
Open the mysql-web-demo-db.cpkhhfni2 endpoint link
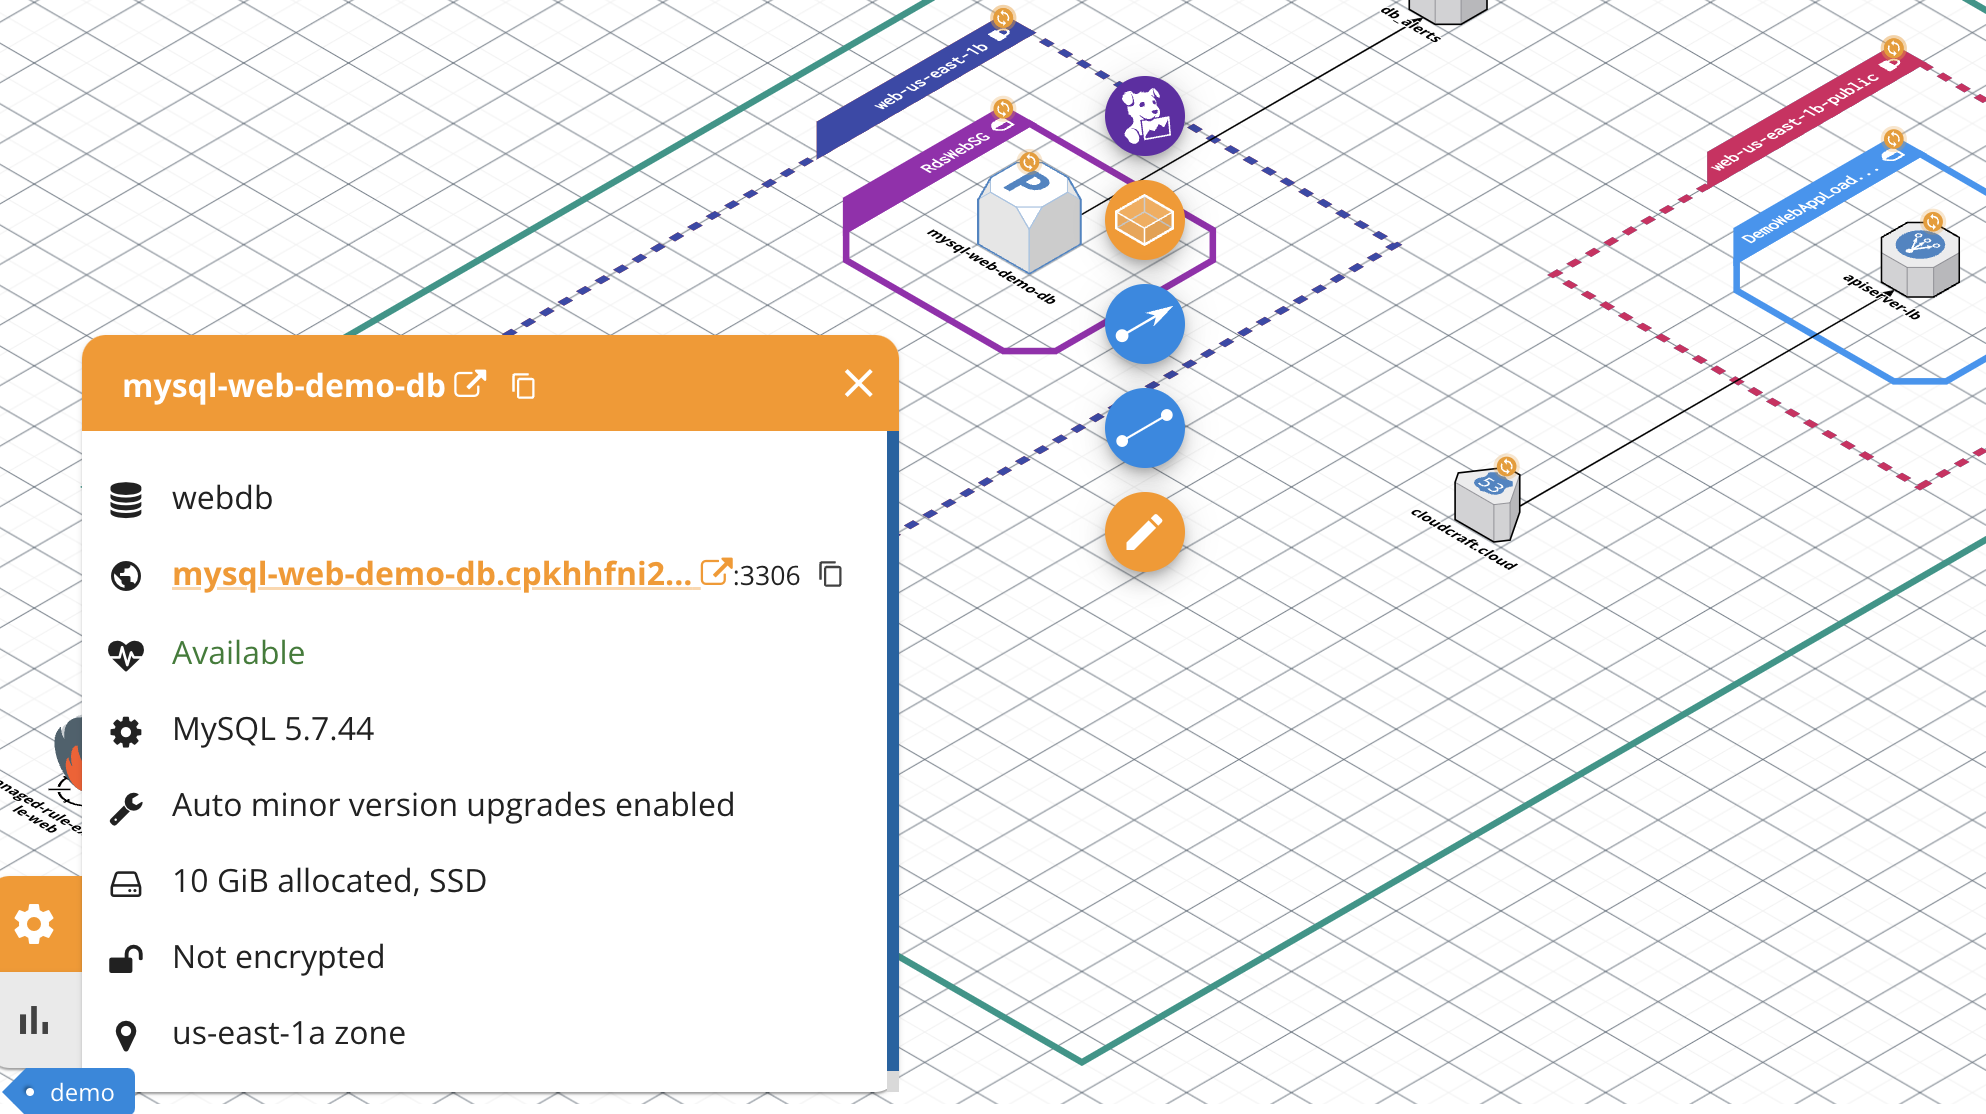432,574
